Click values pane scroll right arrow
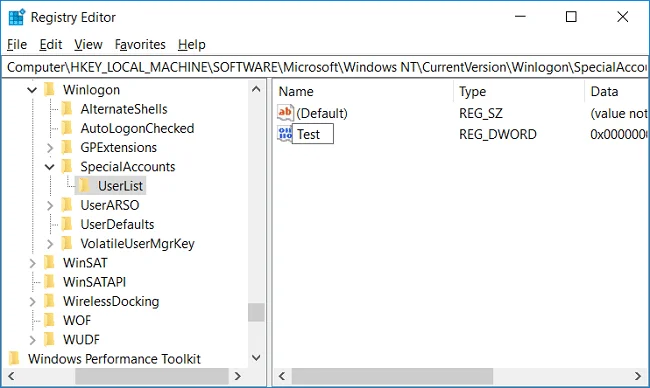 click(638, 376)
